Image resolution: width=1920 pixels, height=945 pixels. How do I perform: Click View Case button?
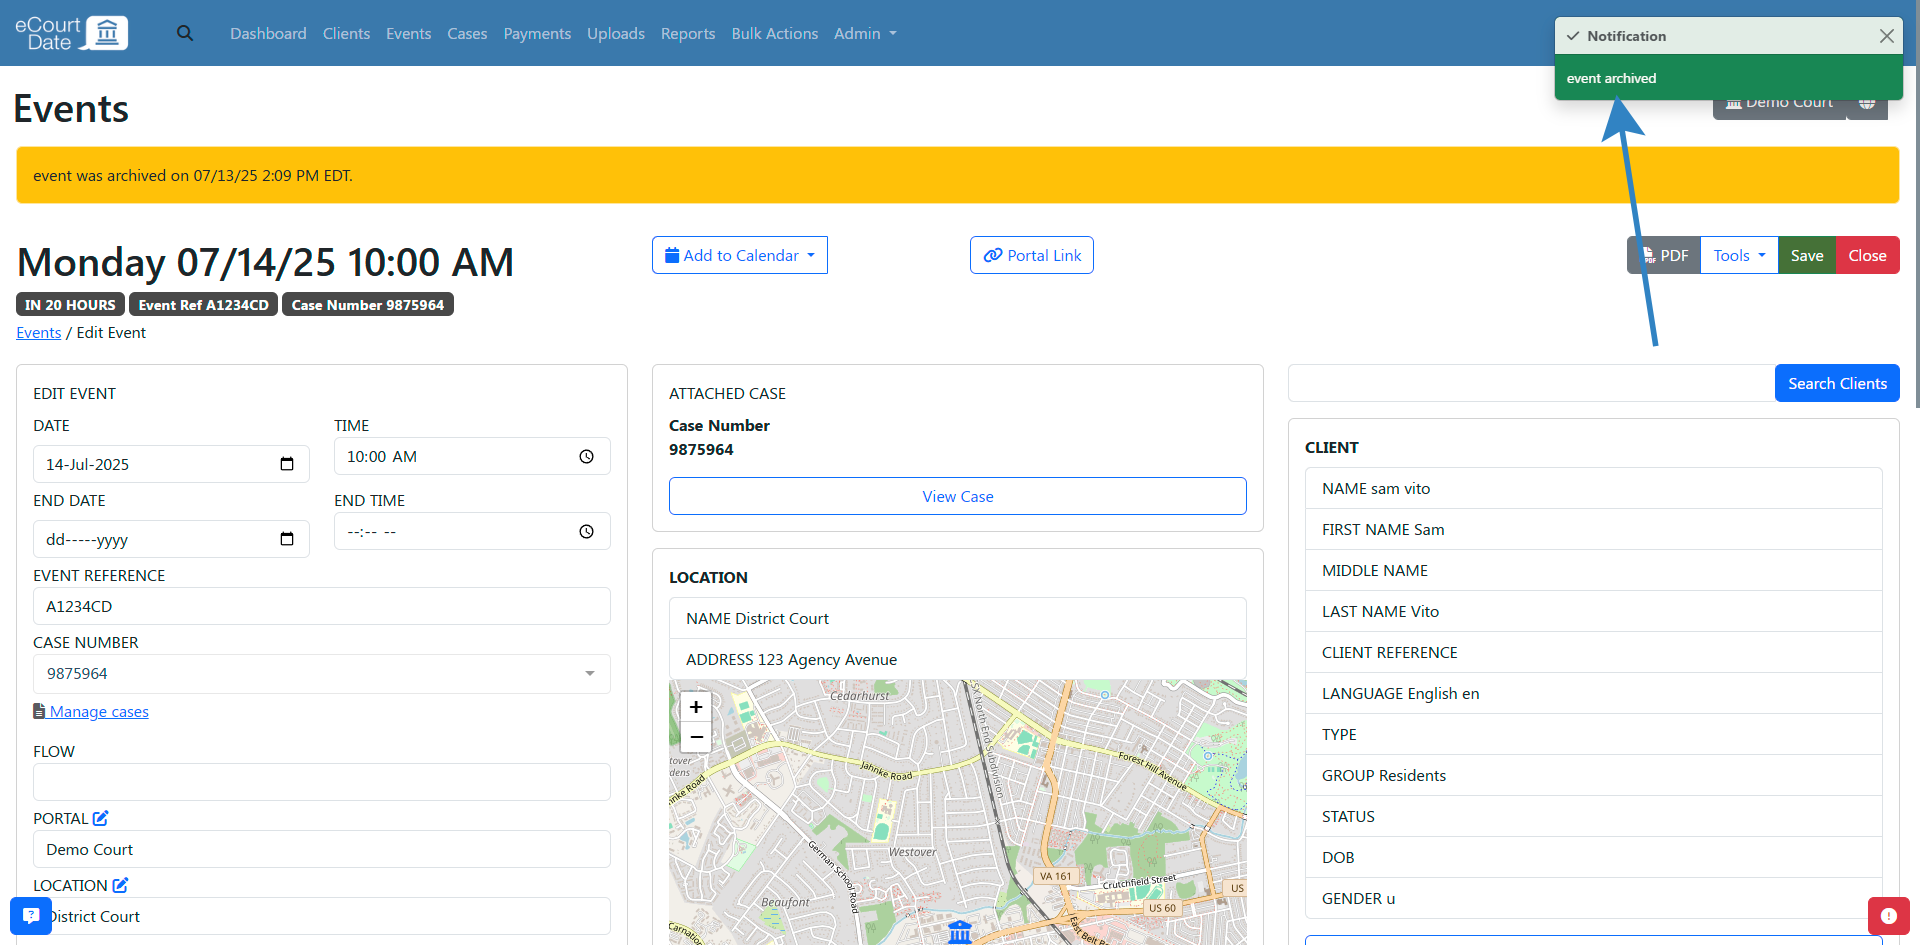pyautogui.click(x=958, y=496)
